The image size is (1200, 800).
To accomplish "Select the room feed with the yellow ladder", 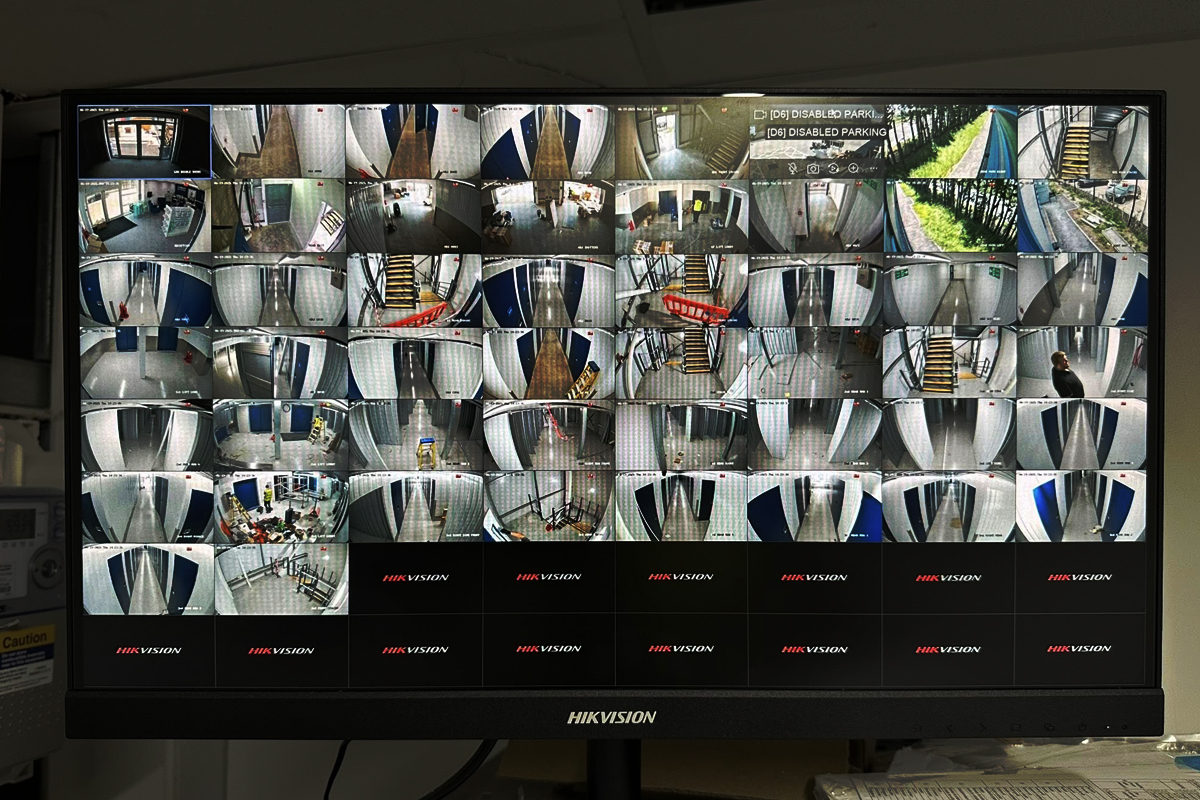I will 280,435.
